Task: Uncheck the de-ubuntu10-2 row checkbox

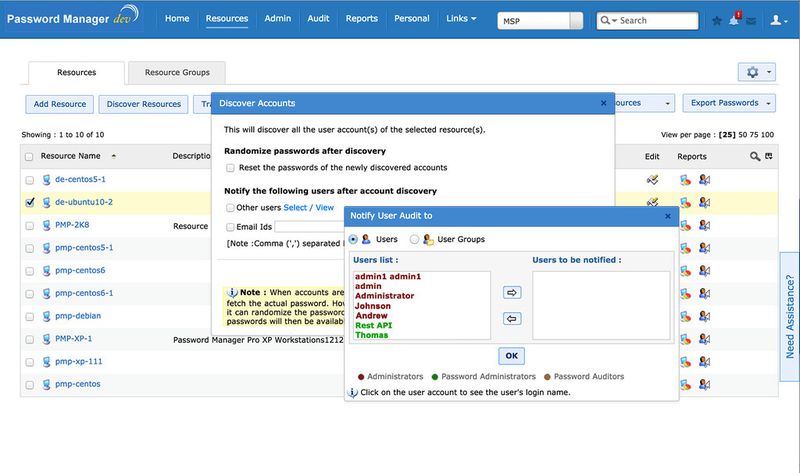Action: coord(30,203)
